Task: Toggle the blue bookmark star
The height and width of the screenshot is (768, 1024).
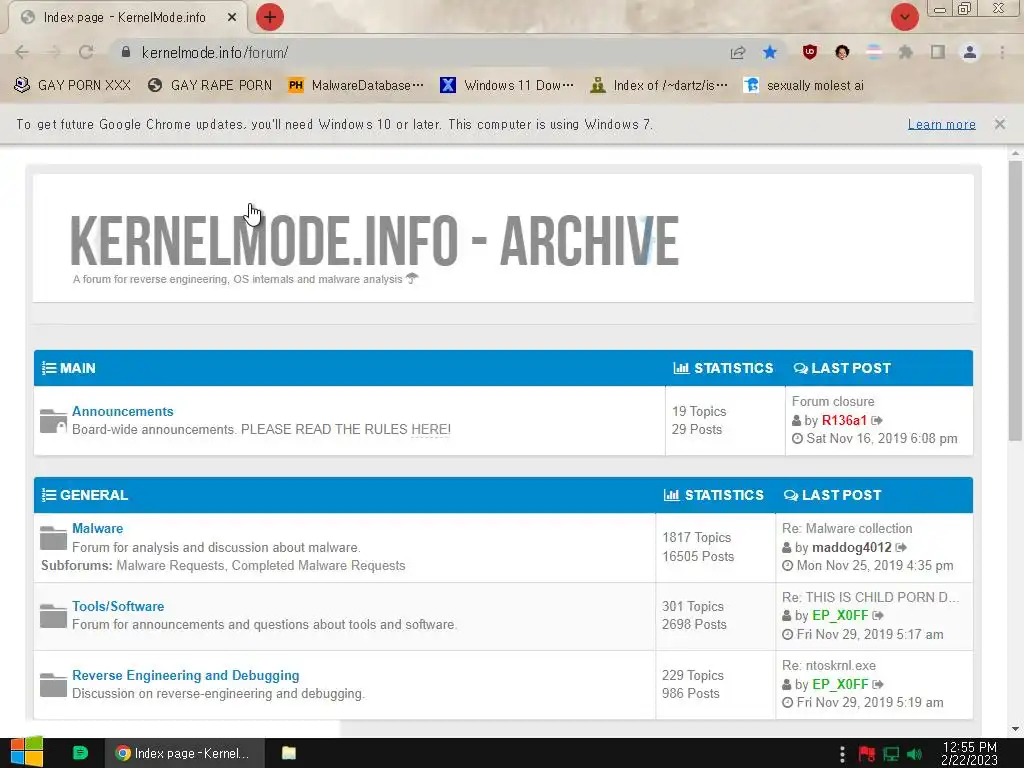Action: [770, 52]
